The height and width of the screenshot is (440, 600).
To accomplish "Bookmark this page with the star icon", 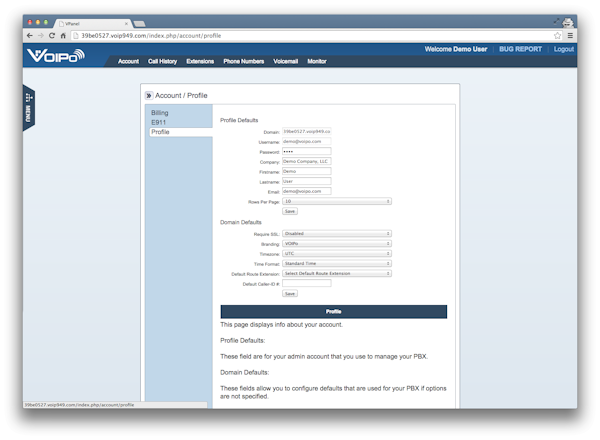I will [558, 36].
